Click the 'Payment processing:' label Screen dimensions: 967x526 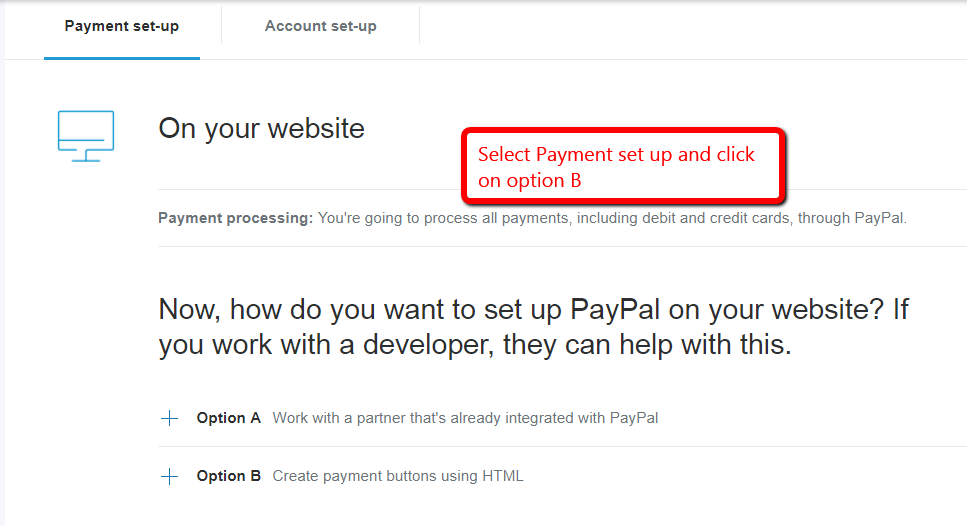click(x=236, y=218)
